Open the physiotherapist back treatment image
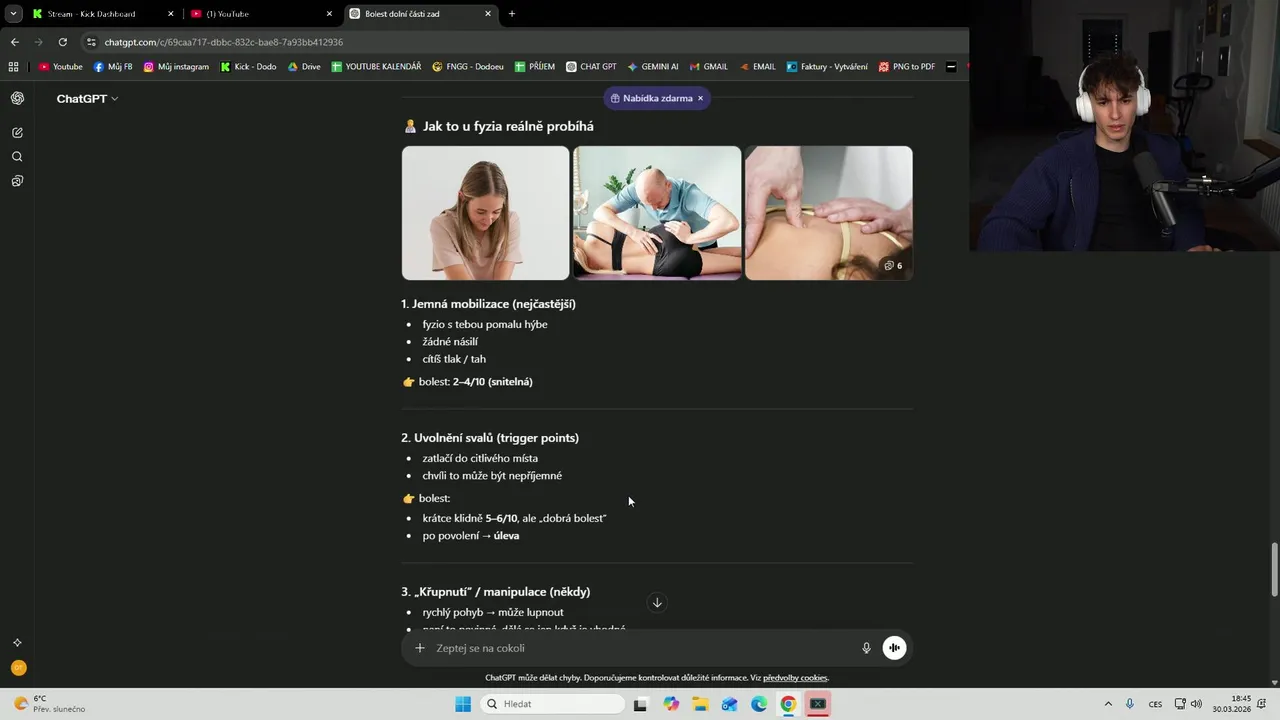1280x720 pixels. click(657, 213)
